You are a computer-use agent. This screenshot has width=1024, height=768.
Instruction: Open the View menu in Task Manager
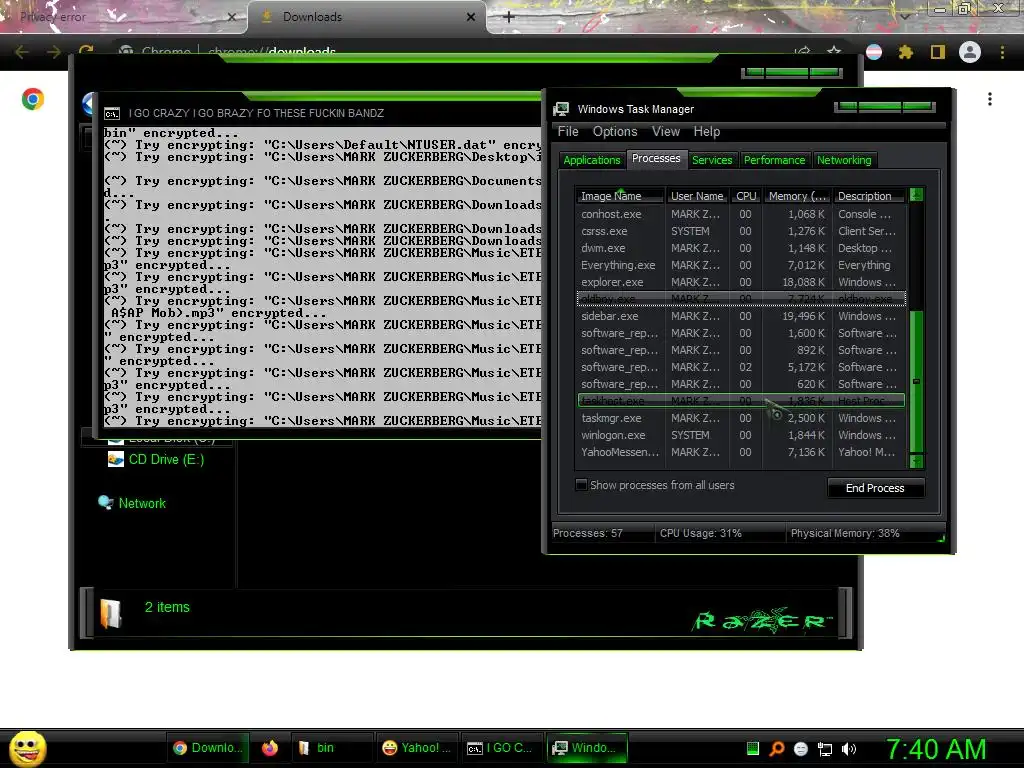(x=665, y=131)
